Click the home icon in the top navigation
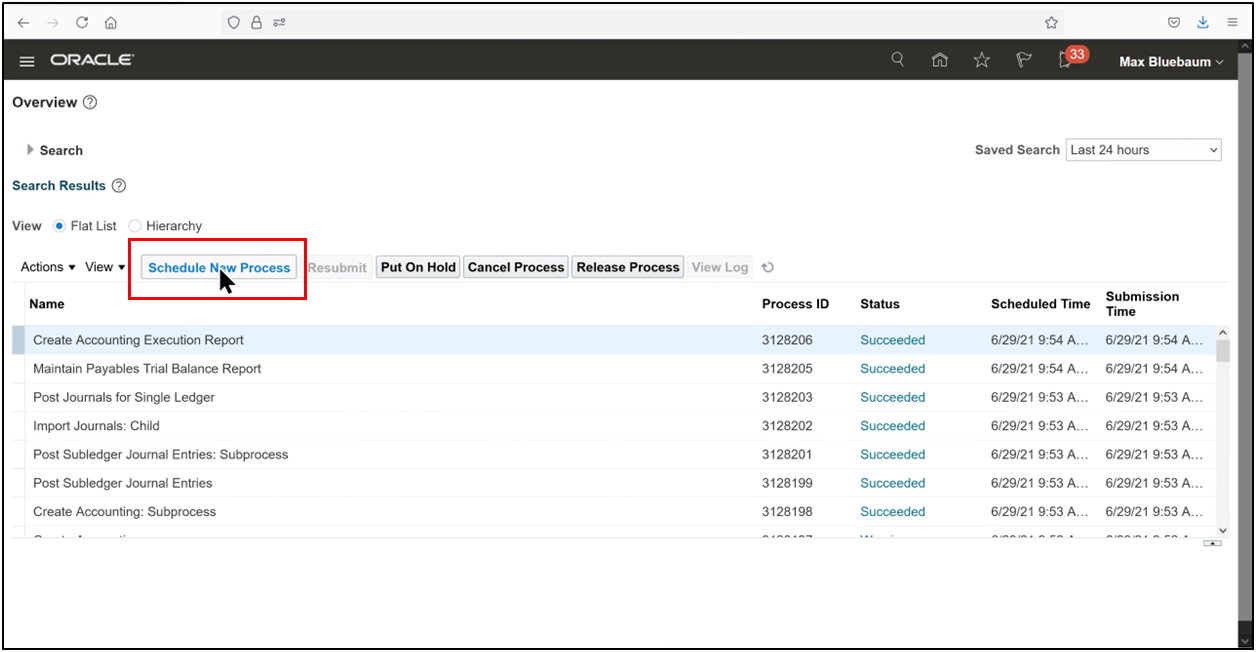 [x=939, y=60]
